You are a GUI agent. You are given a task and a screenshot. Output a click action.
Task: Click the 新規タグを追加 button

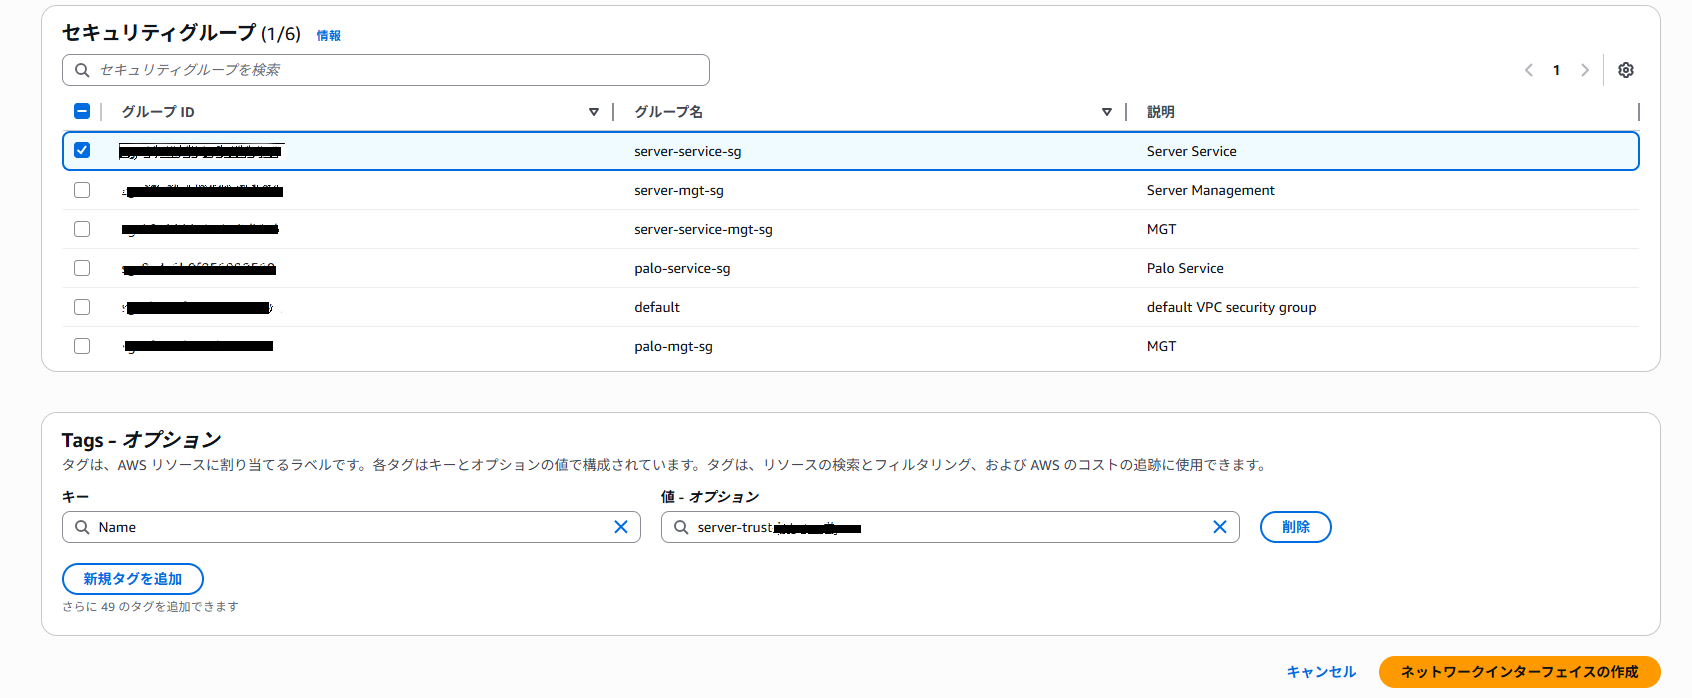pos(133,579)
